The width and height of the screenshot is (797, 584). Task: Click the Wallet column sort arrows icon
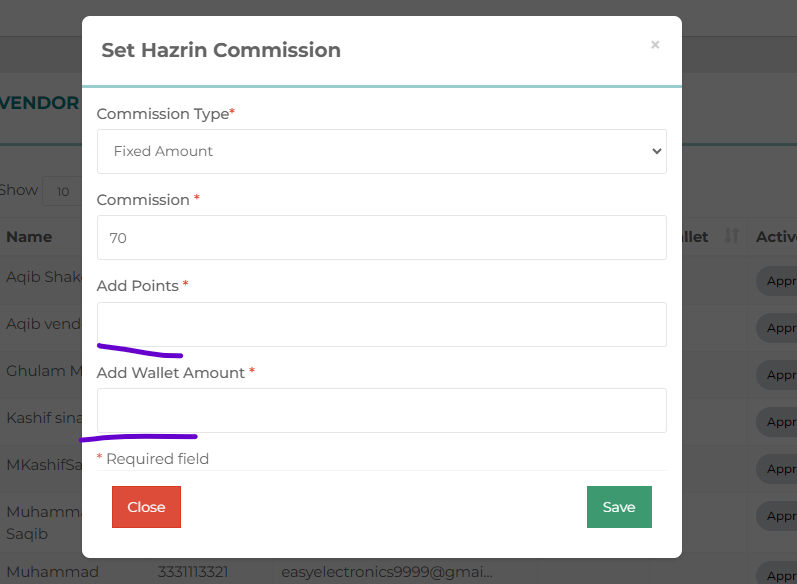coord(731,237)
